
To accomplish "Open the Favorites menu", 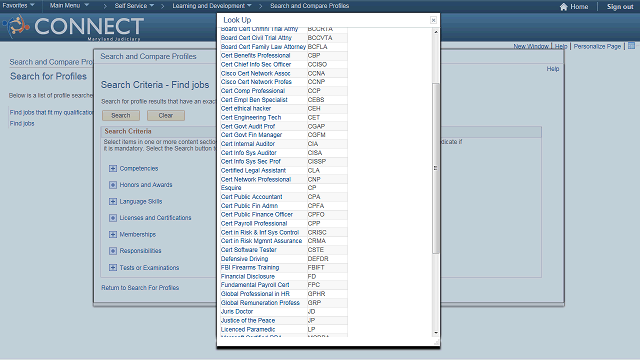I will point(18,6).
